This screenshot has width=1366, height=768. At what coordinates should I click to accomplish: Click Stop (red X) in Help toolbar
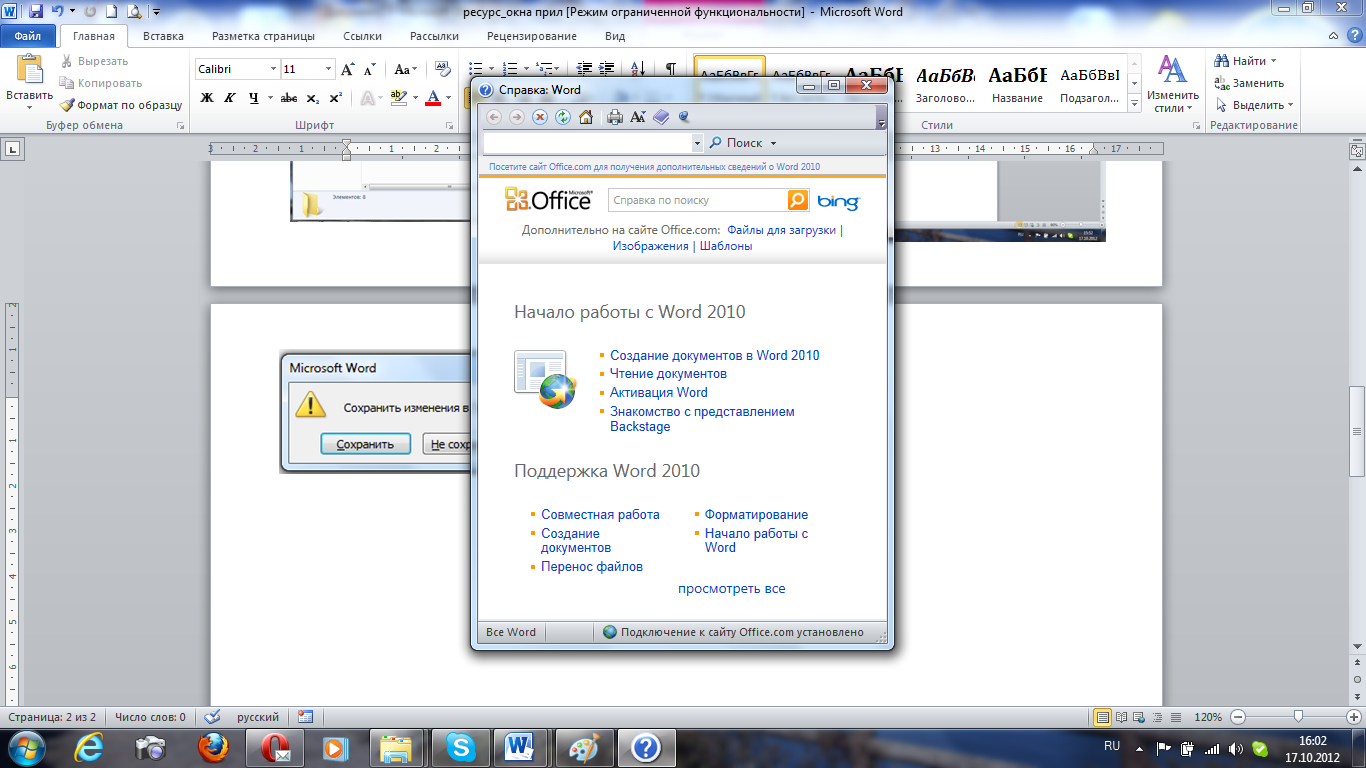pos(540,117)
